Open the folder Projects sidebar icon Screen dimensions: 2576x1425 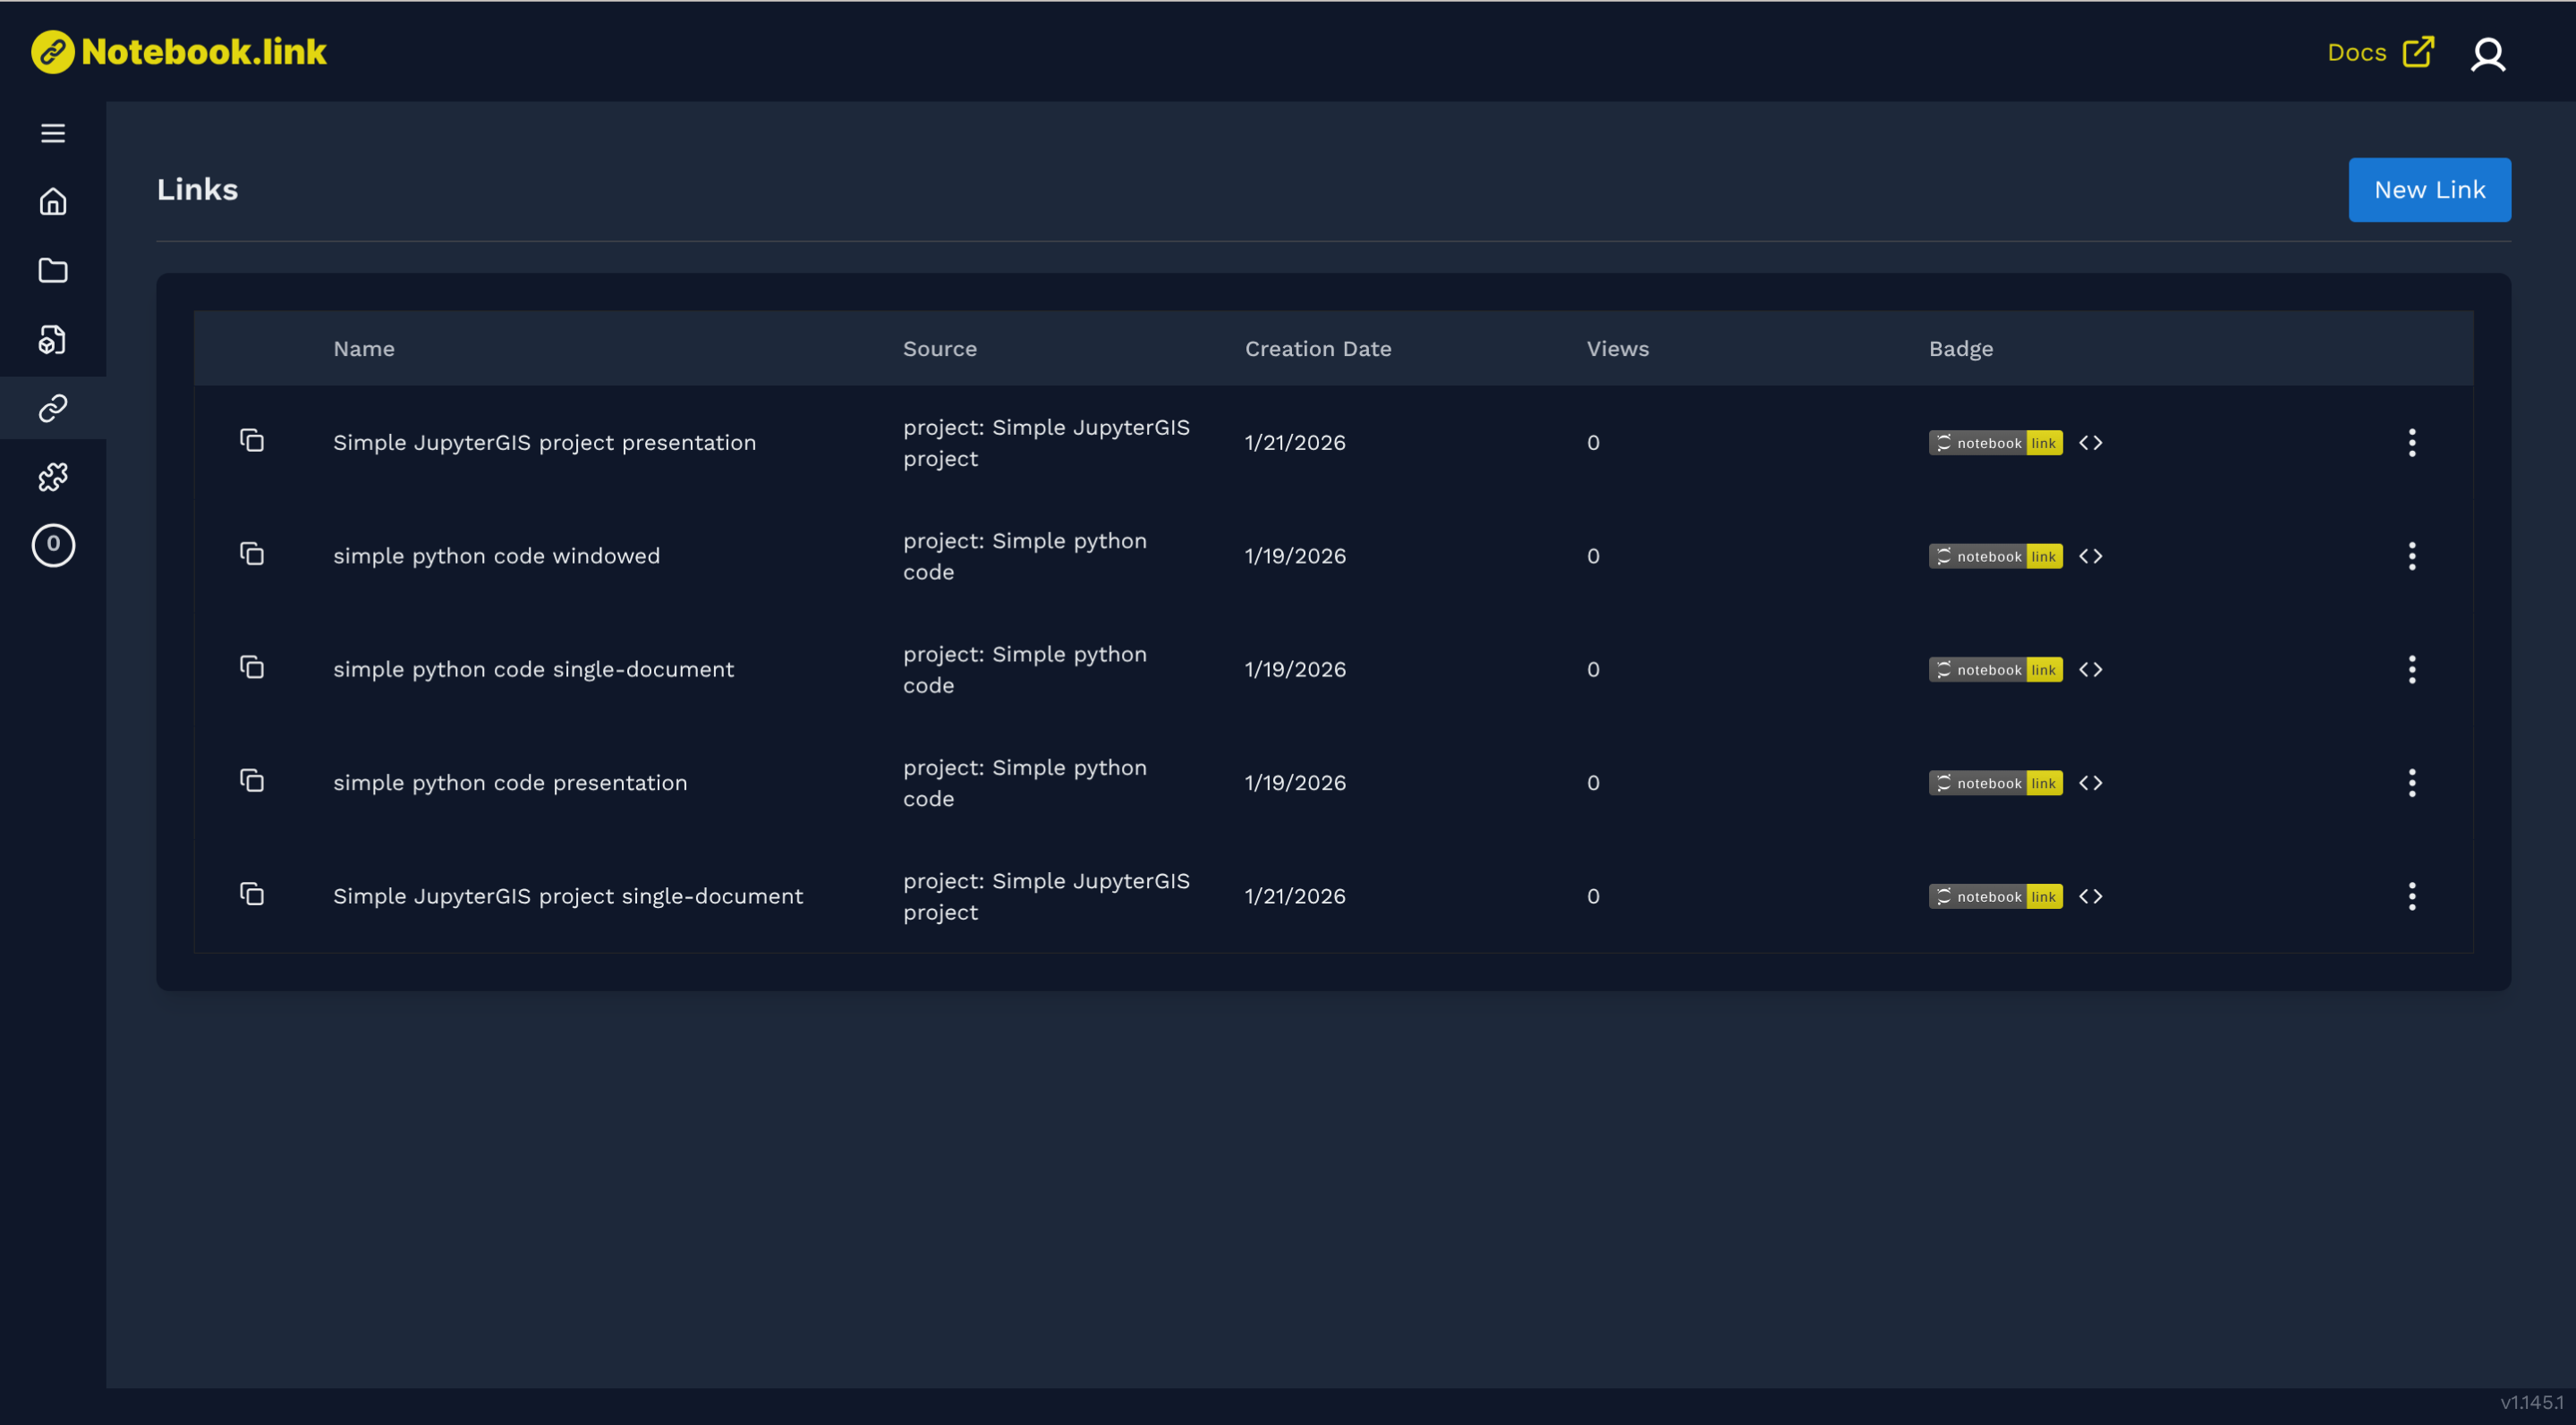point(53,270)
